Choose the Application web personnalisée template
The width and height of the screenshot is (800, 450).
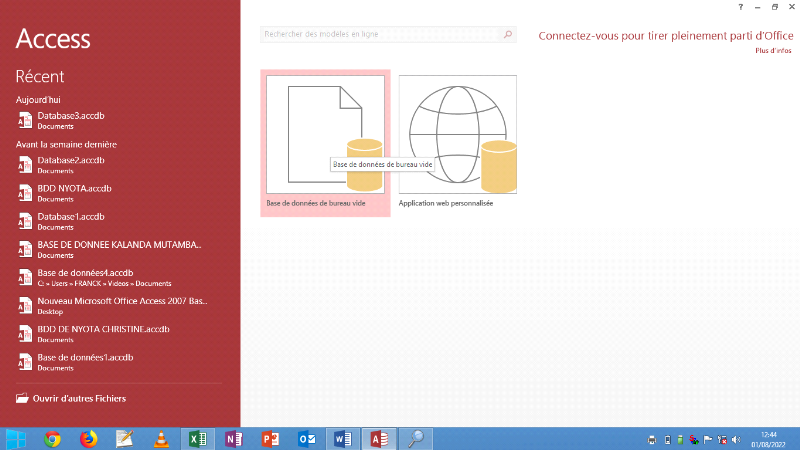click(457, 135)
